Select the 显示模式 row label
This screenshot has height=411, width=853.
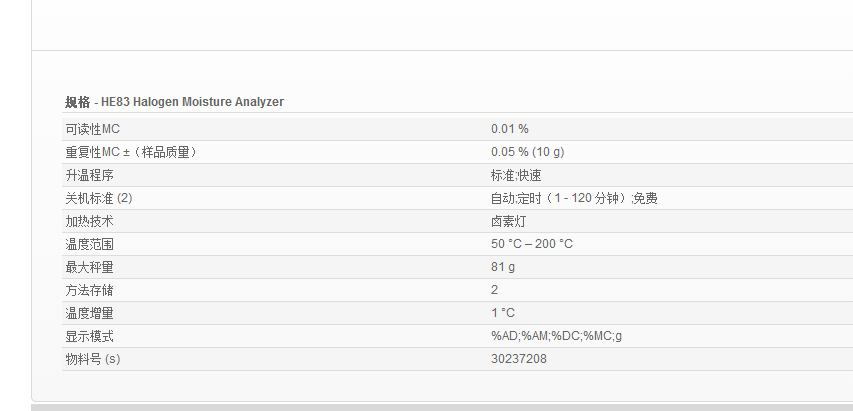pos(89,336)
